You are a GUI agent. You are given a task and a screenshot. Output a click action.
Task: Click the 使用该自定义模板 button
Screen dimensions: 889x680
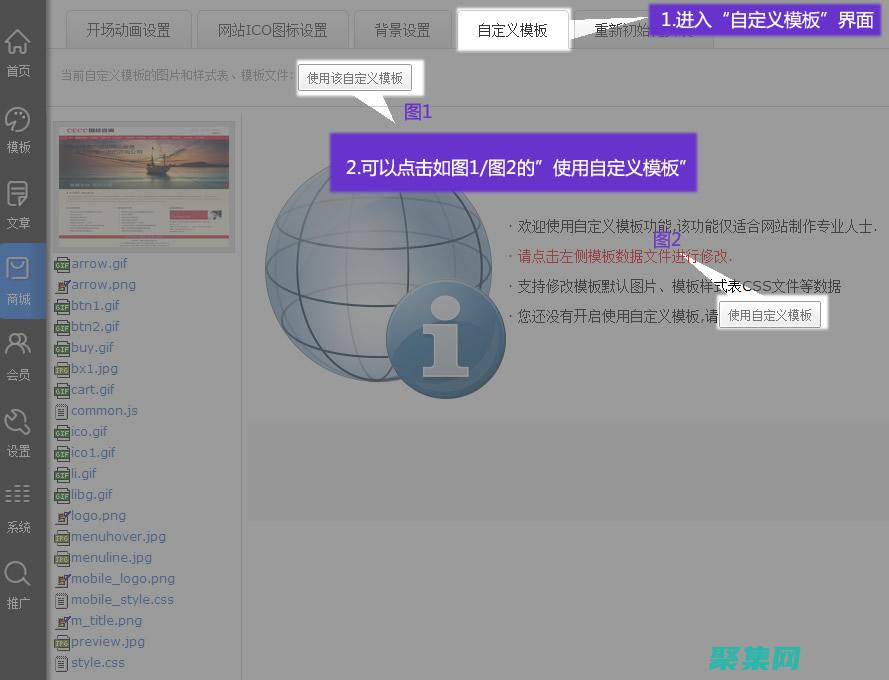pos(355,78)
